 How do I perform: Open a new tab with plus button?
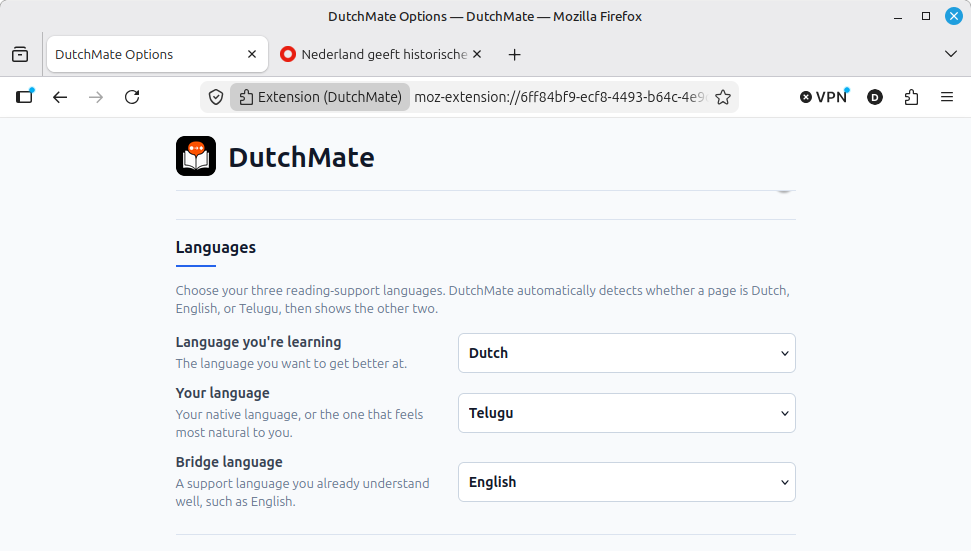pos(515,55)
